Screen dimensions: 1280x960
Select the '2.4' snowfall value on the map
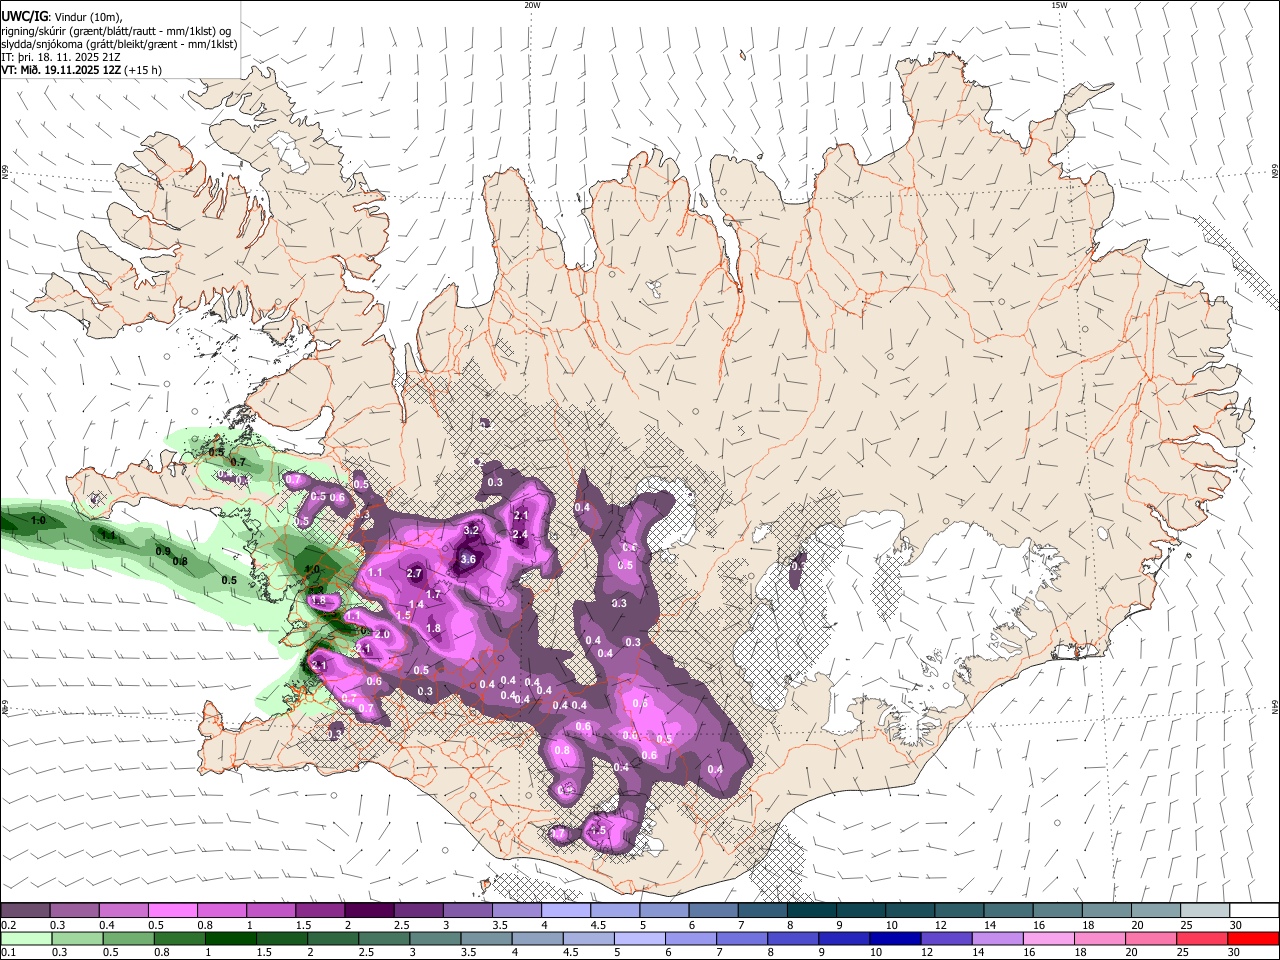(520, 535)
